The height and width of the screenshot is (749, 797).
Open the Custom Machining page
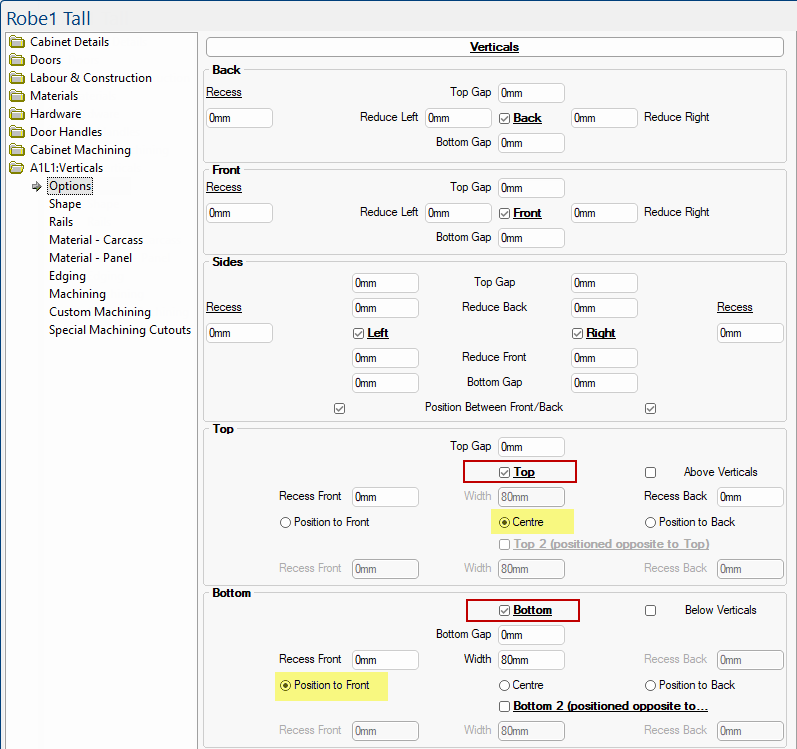[x=100, y=312]
